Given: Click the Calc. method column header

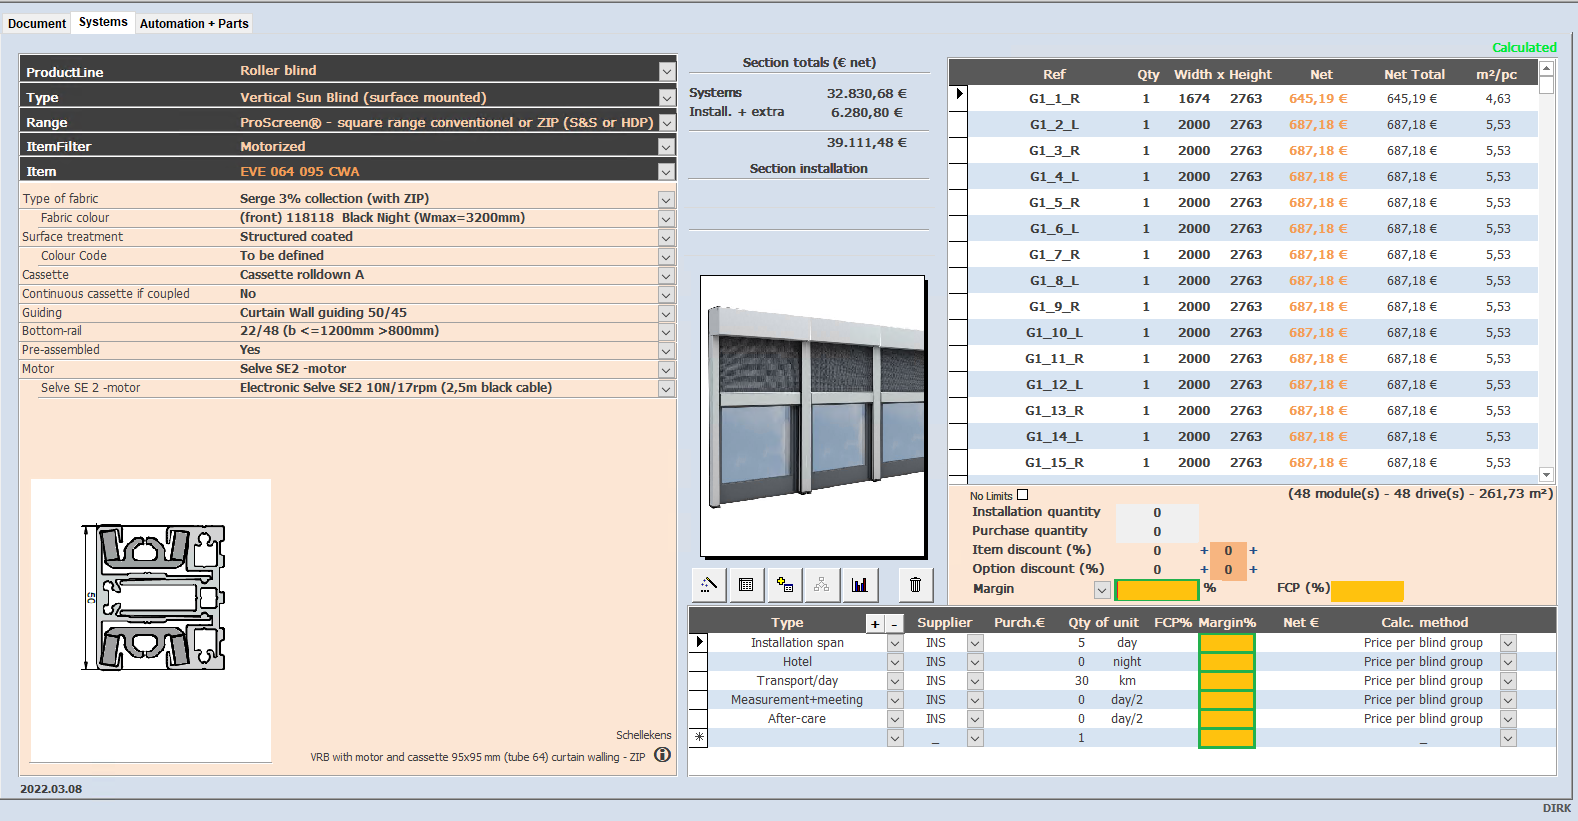Looking at the screenshot, I should [x=1424, y=622].
